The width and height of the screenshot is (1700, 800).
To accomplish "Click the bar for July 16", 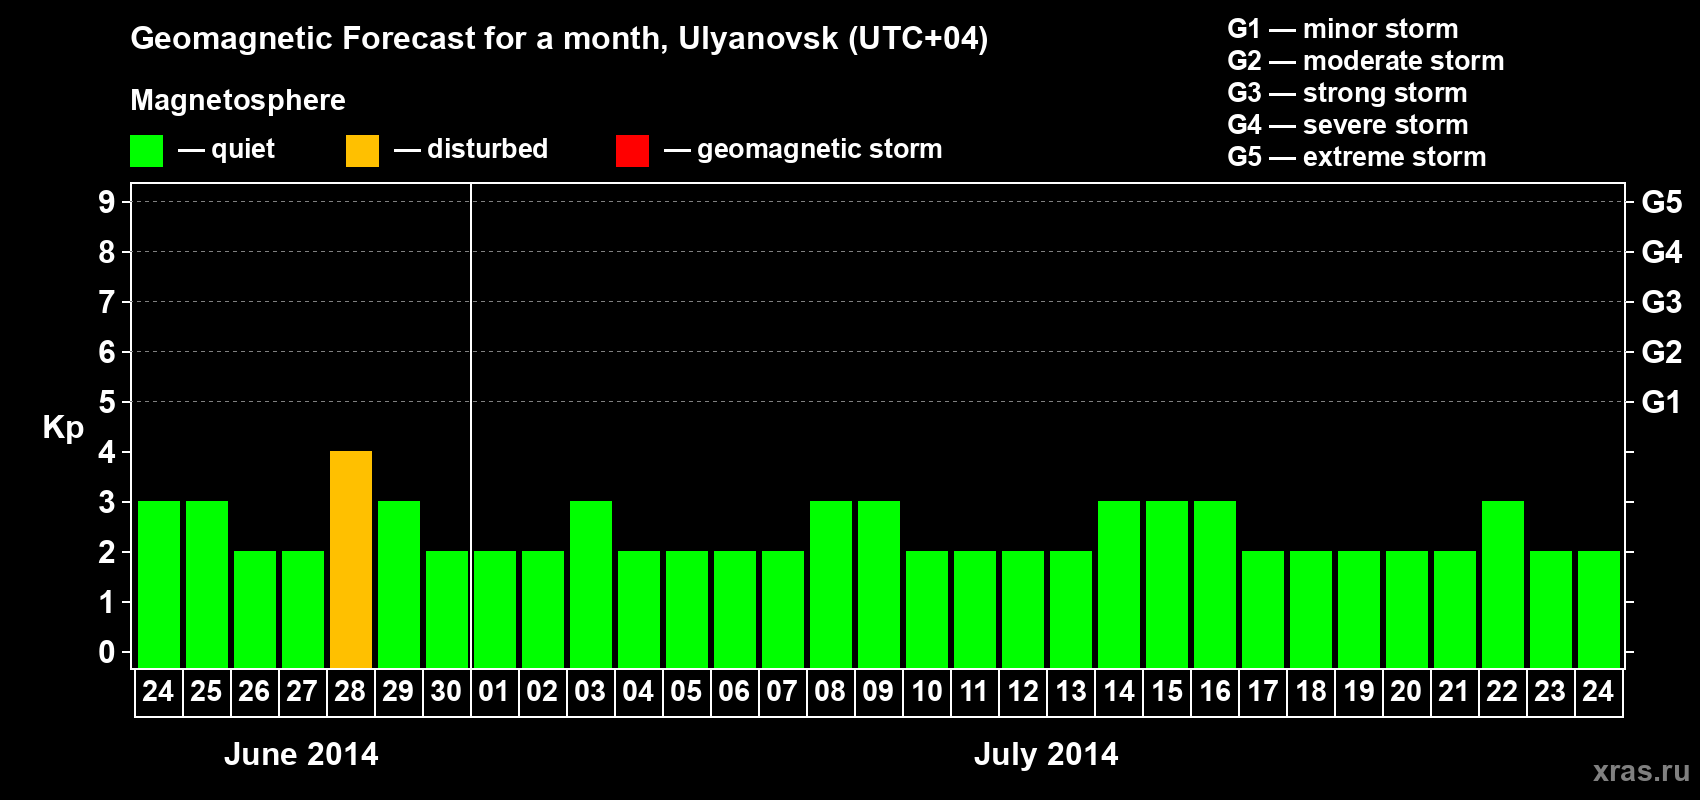I will pos(1215,584).
